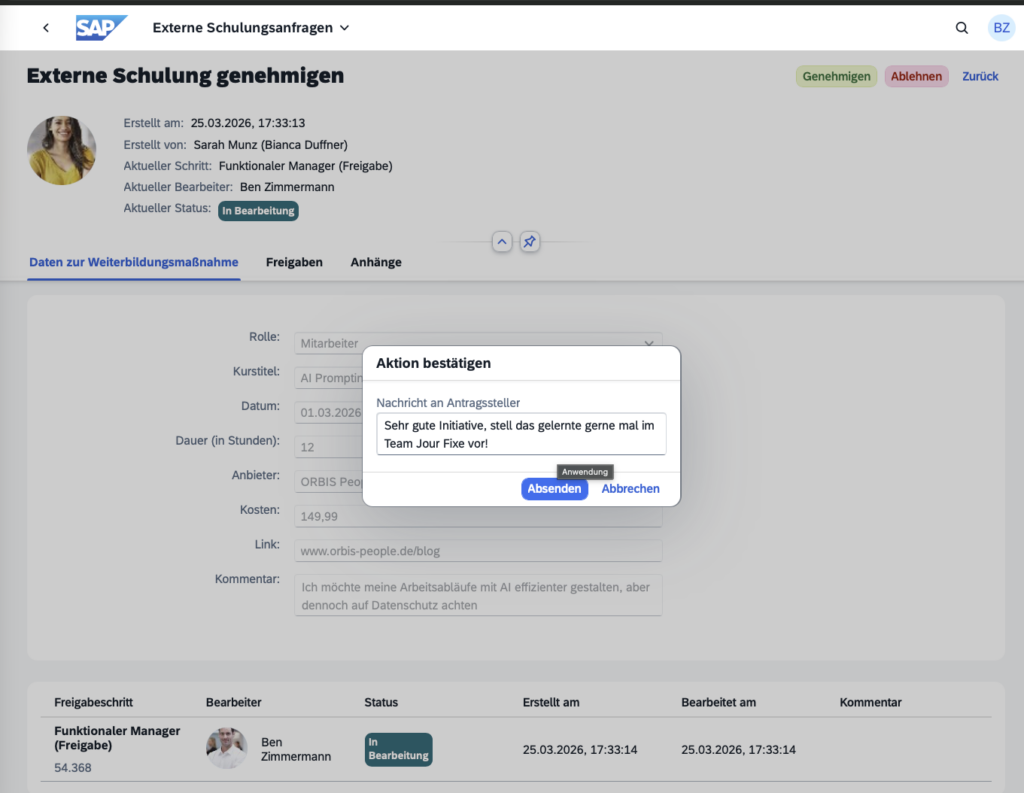Image resolution: width=1024 pixels, height=793 pixels.
Task: Click the green Genehmigen button
Action: point(836,76)
